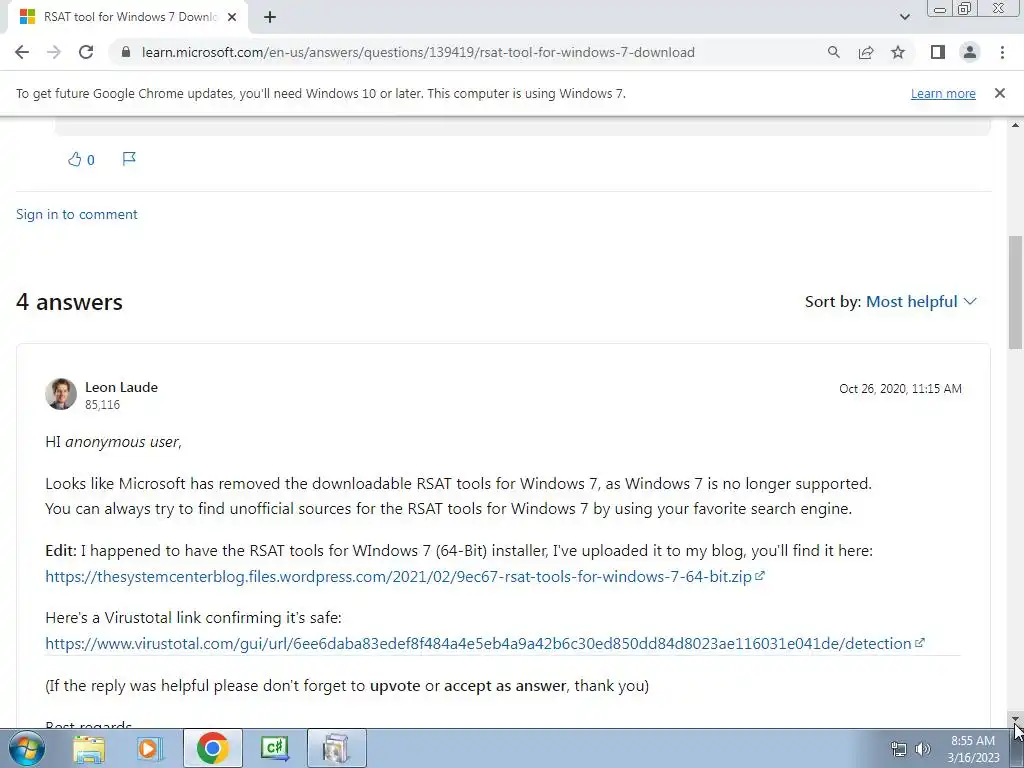Click the zoom magnifier icon in address bar

(833, 52)
